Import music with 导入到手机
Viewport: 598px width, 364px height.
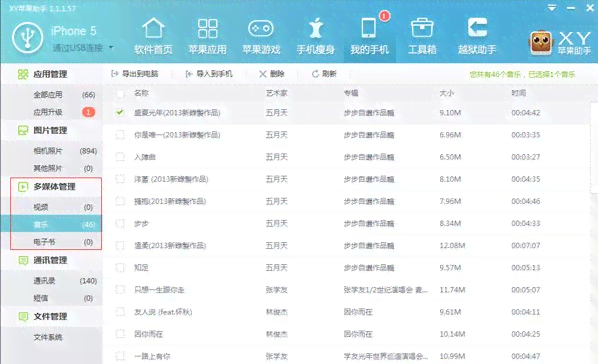(x=209, y=74)
